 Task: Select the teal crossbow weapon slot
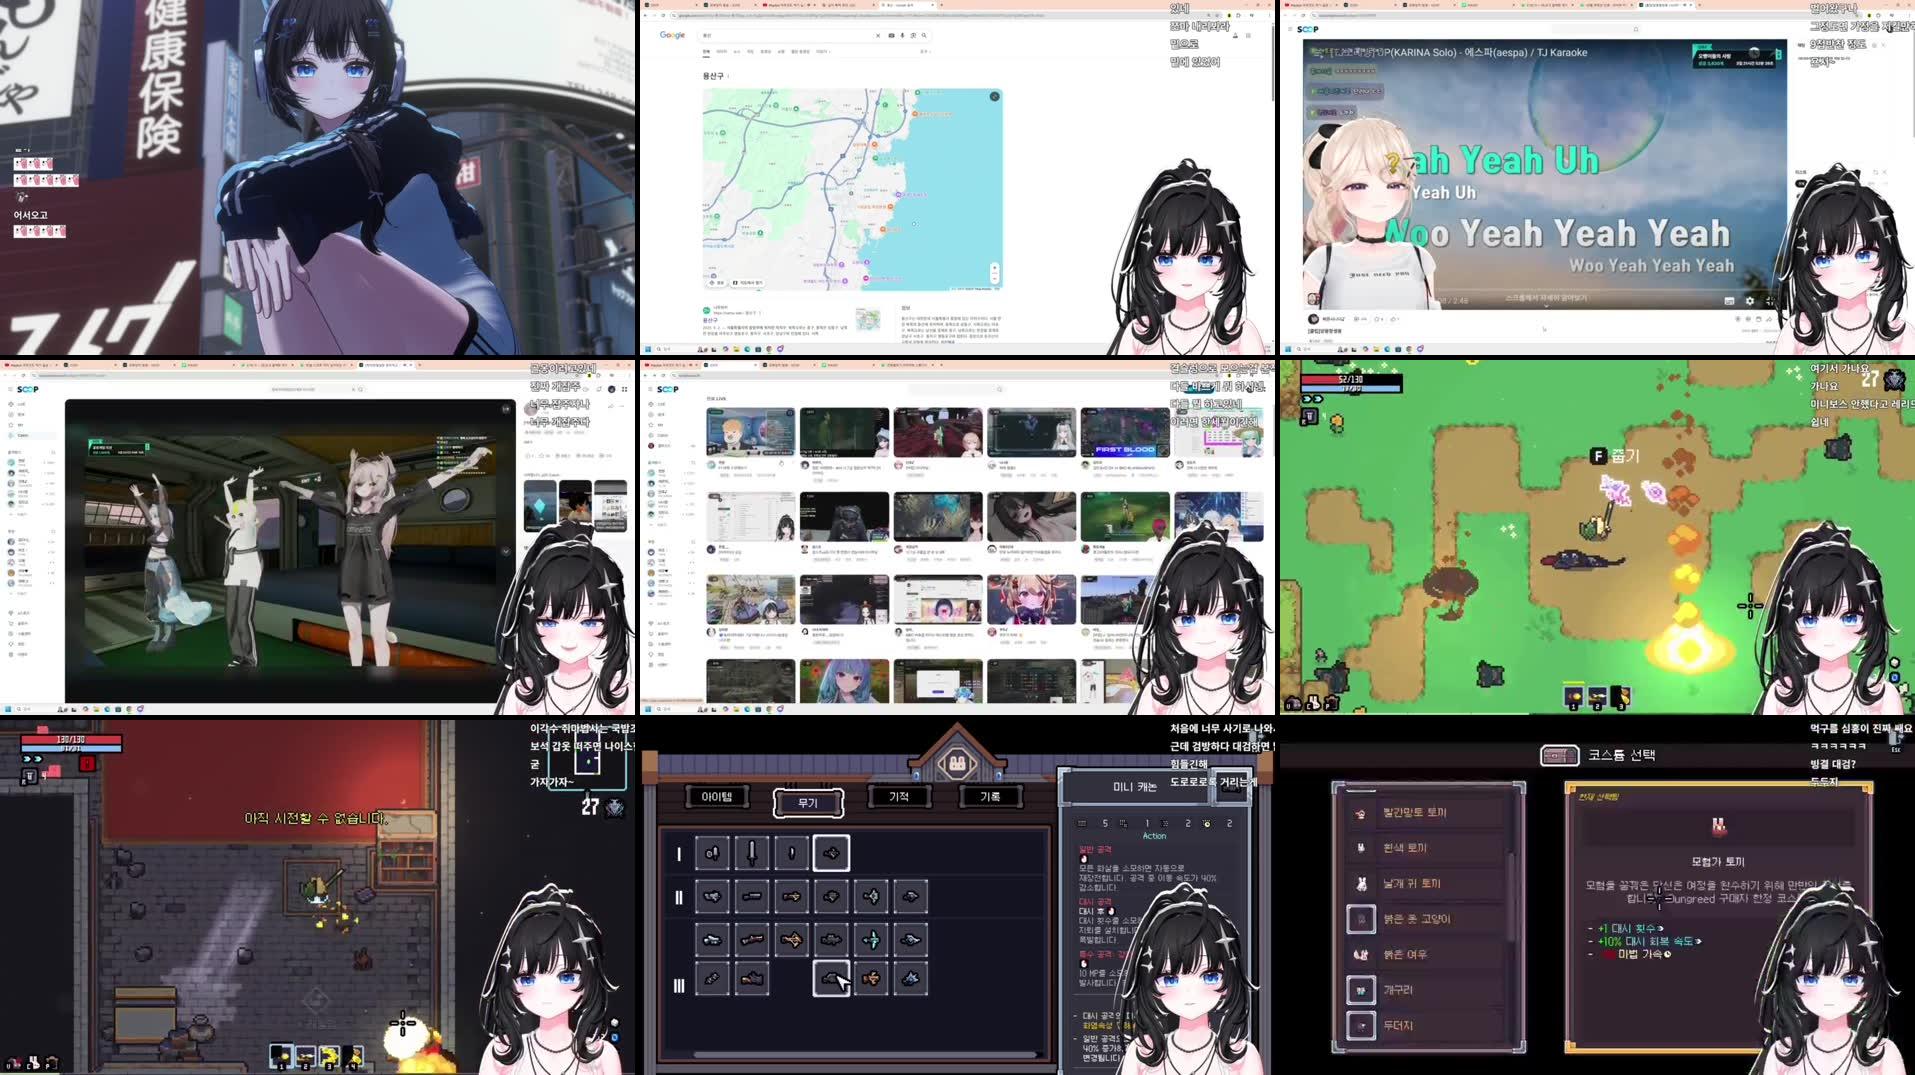tap(871, 939)
